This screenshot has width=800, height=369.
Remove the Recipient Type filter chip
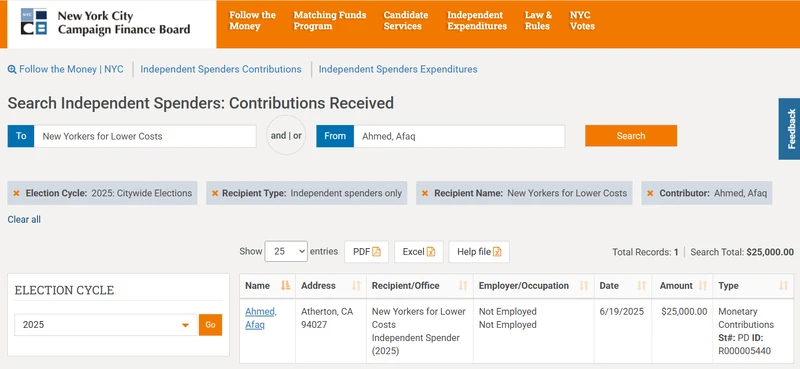tap(215, 193)
